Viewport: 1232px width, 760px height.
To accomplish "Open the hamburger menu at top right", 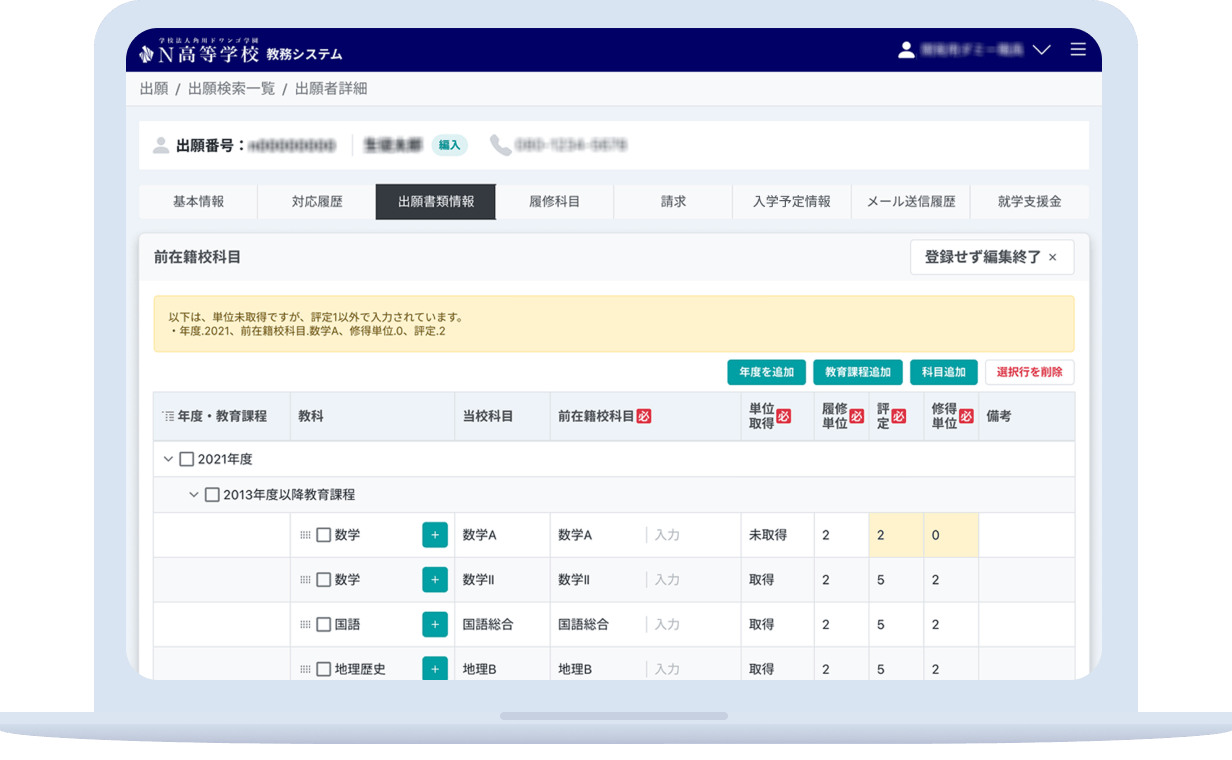I will tap(1078, 49).
